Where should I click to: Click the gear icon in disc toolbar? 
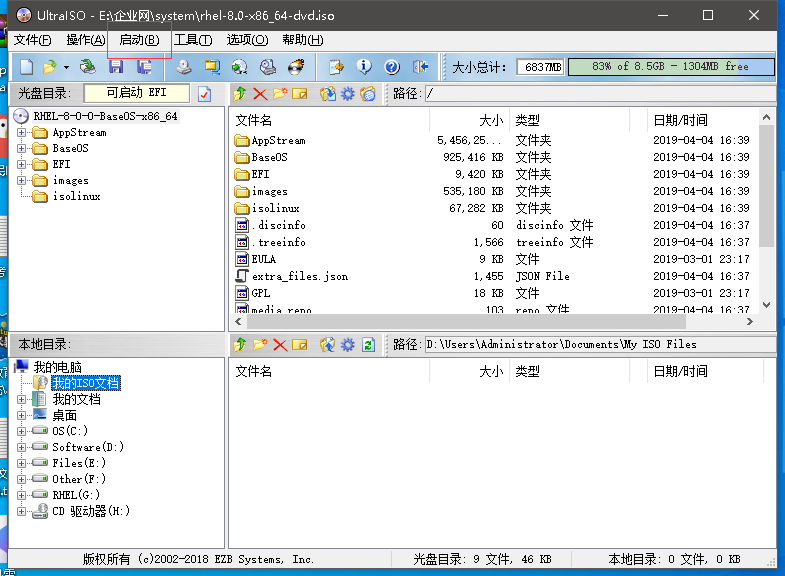347,94
